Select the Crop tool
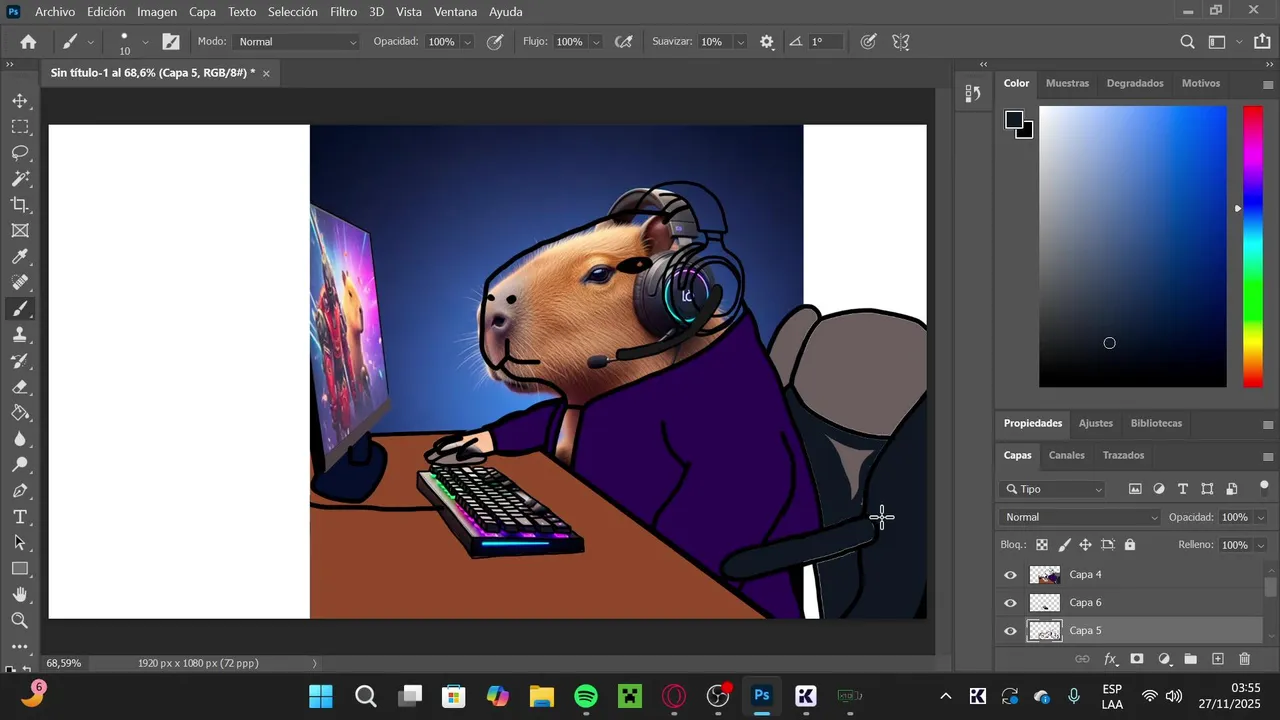This screenshot has height=720, width=1280. 20,205
